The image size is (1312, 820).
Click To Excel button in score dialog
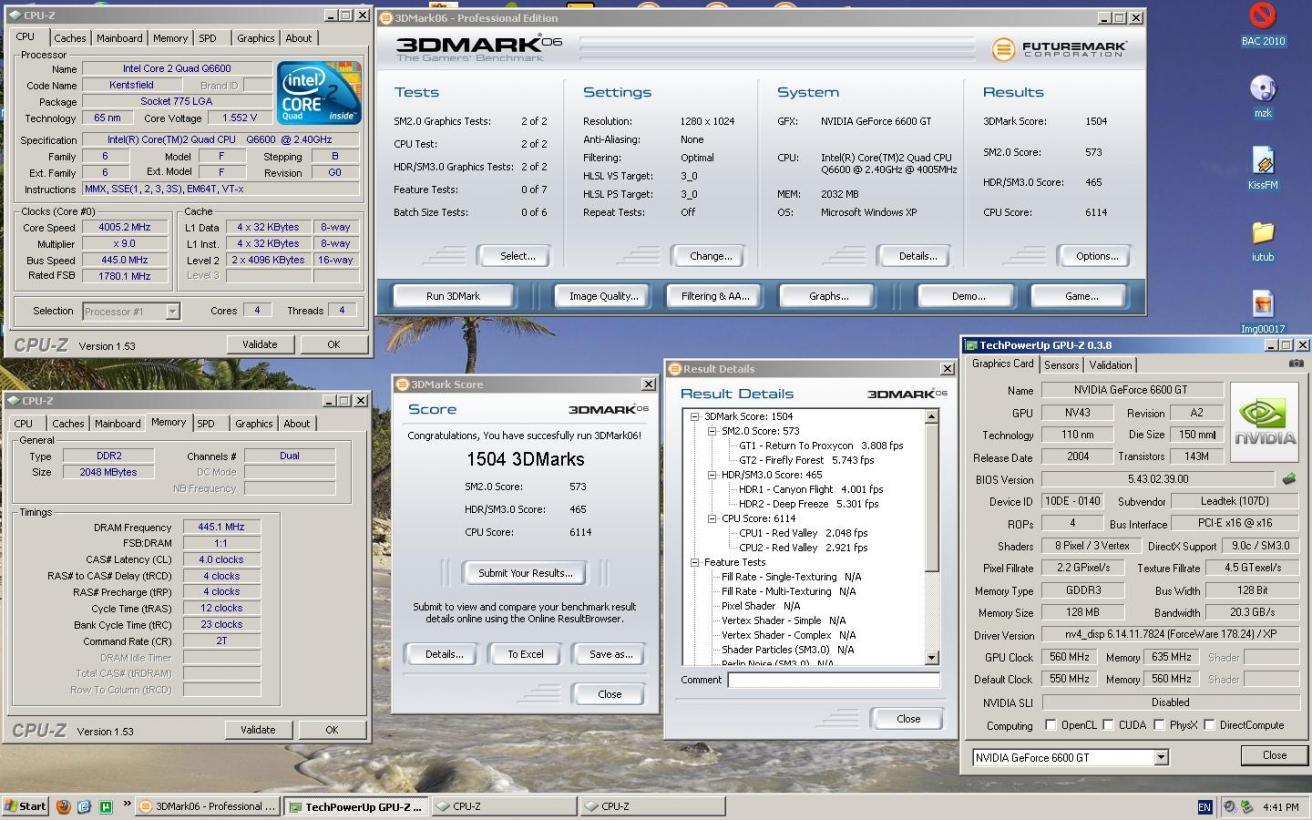[525, 654]
